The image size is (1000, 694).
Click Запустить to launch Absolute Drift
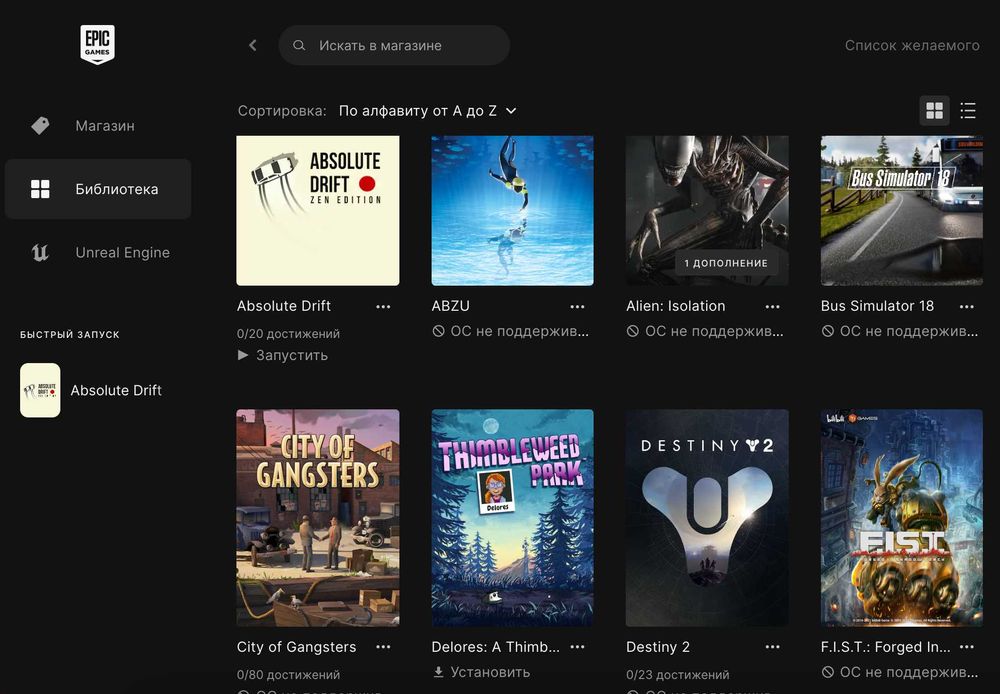(283, 355)
